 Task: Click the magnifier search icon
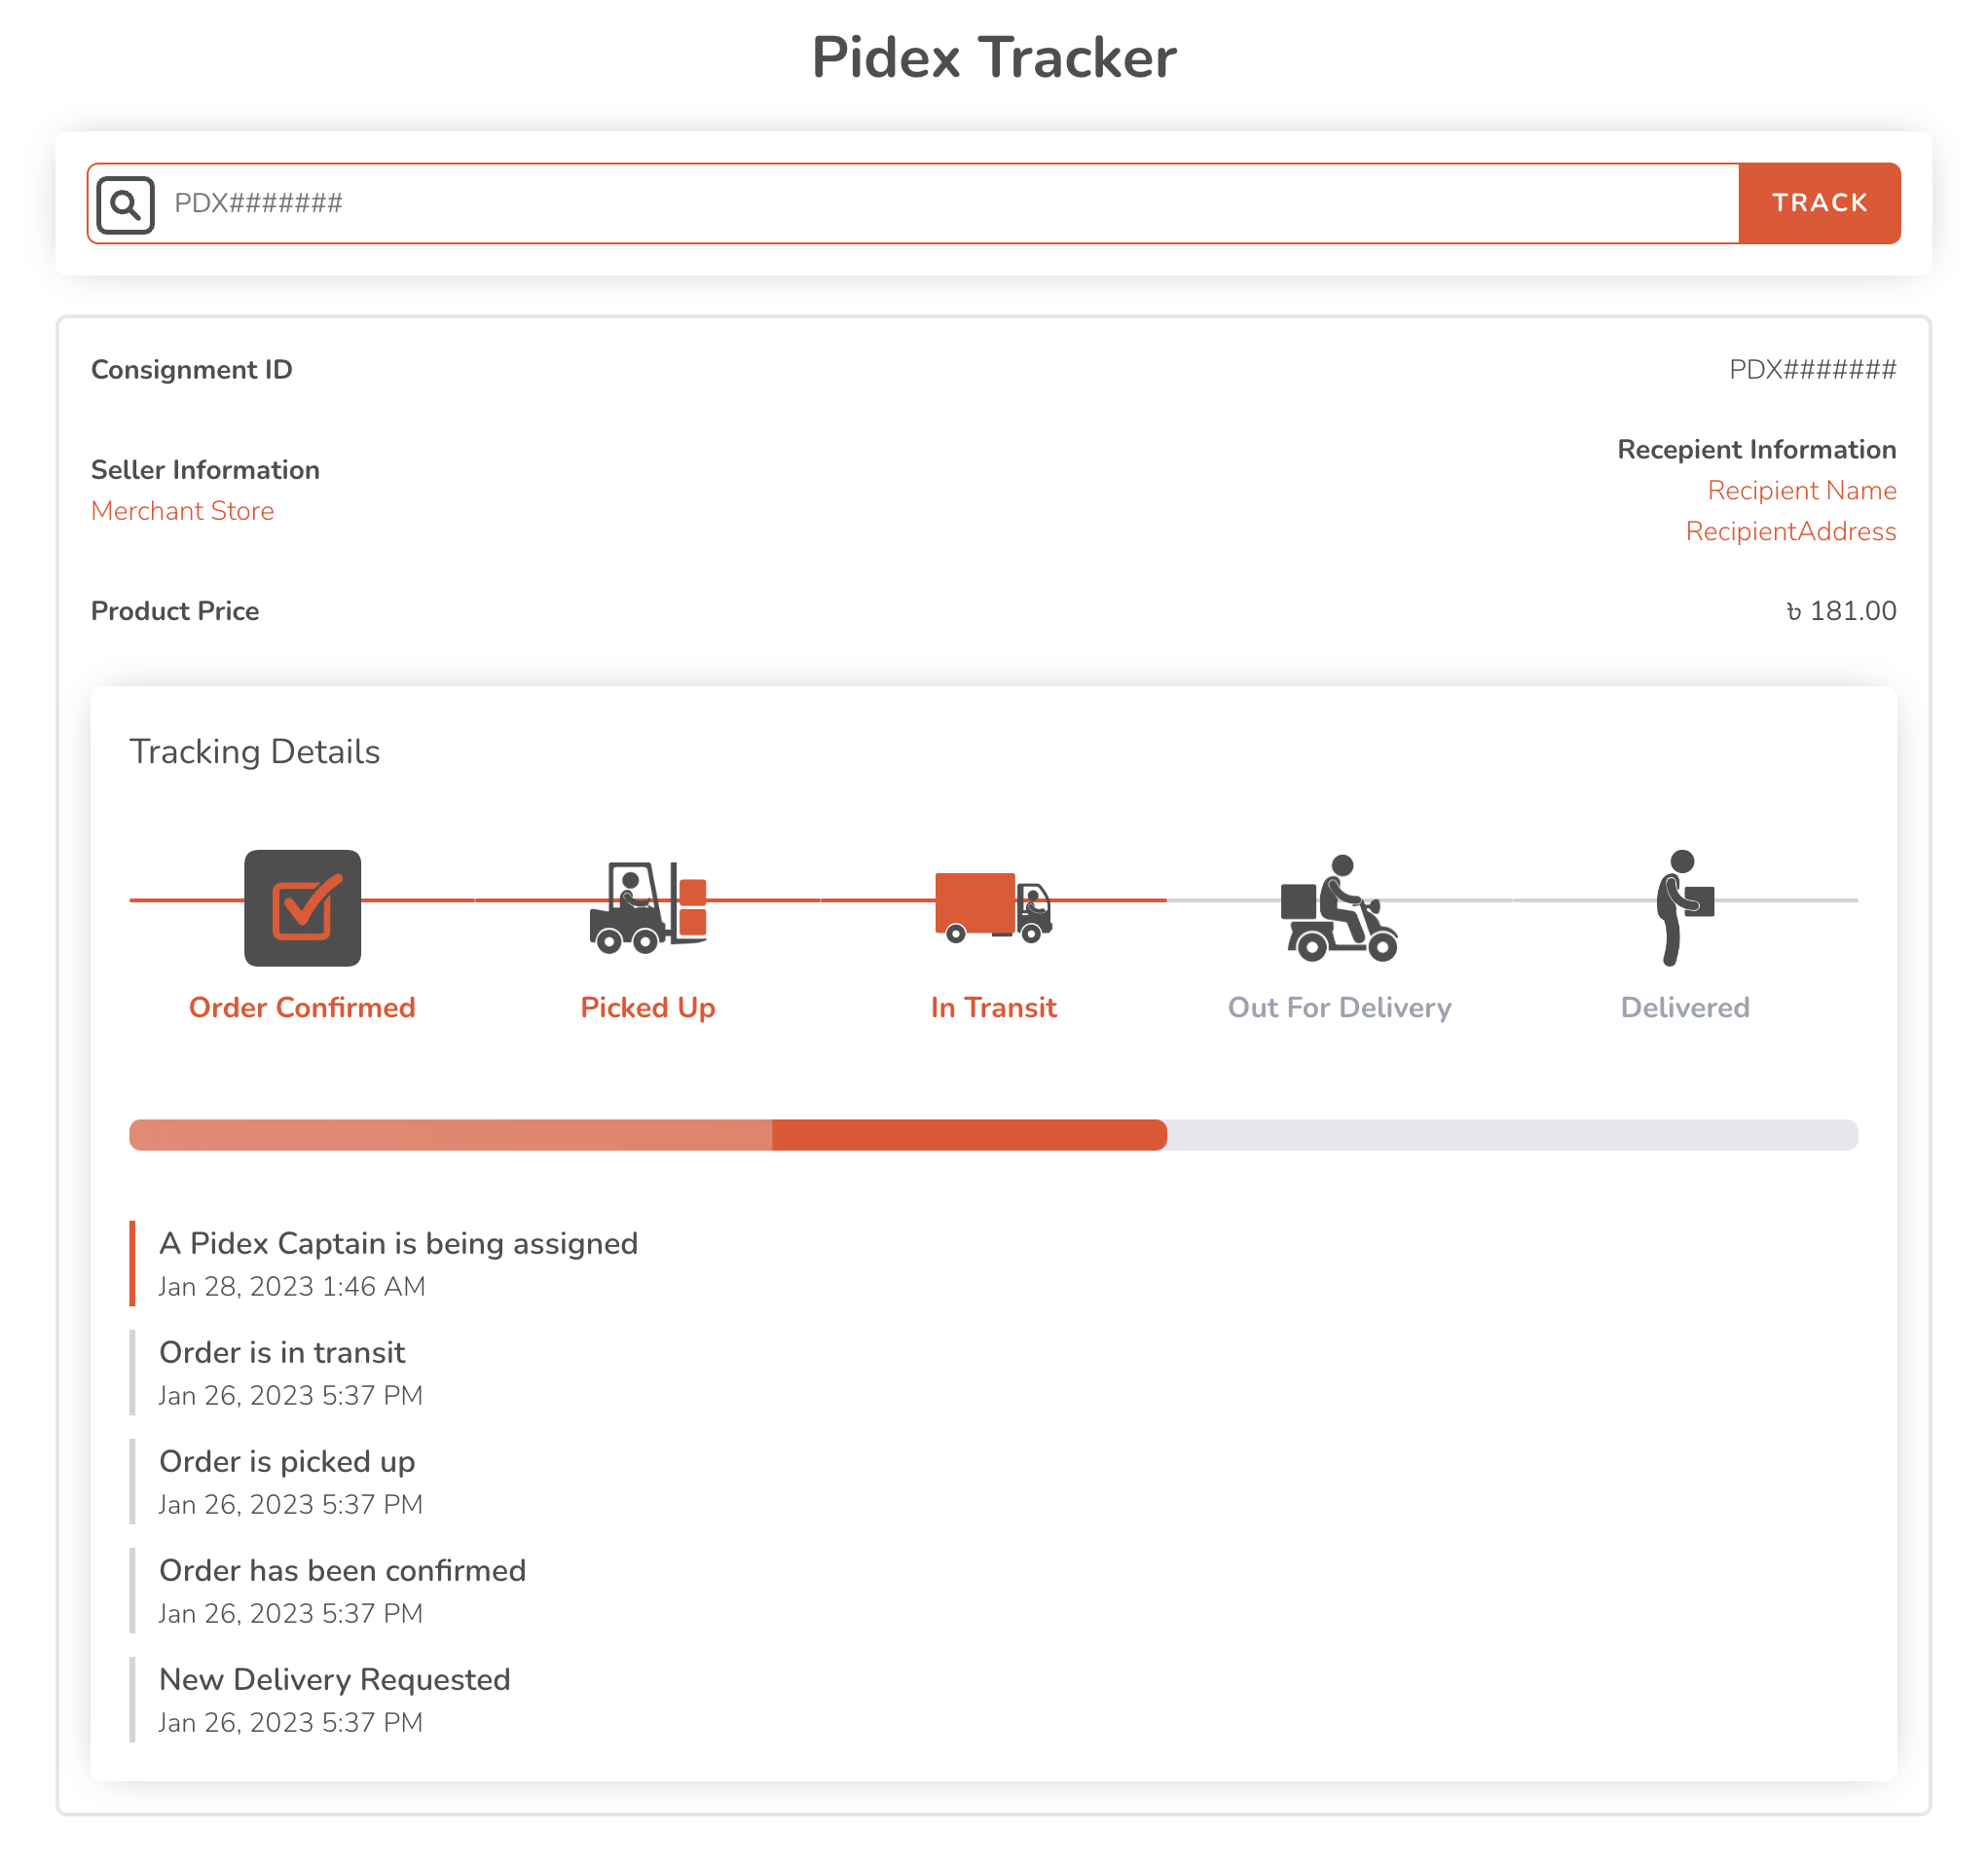(125, 204)
